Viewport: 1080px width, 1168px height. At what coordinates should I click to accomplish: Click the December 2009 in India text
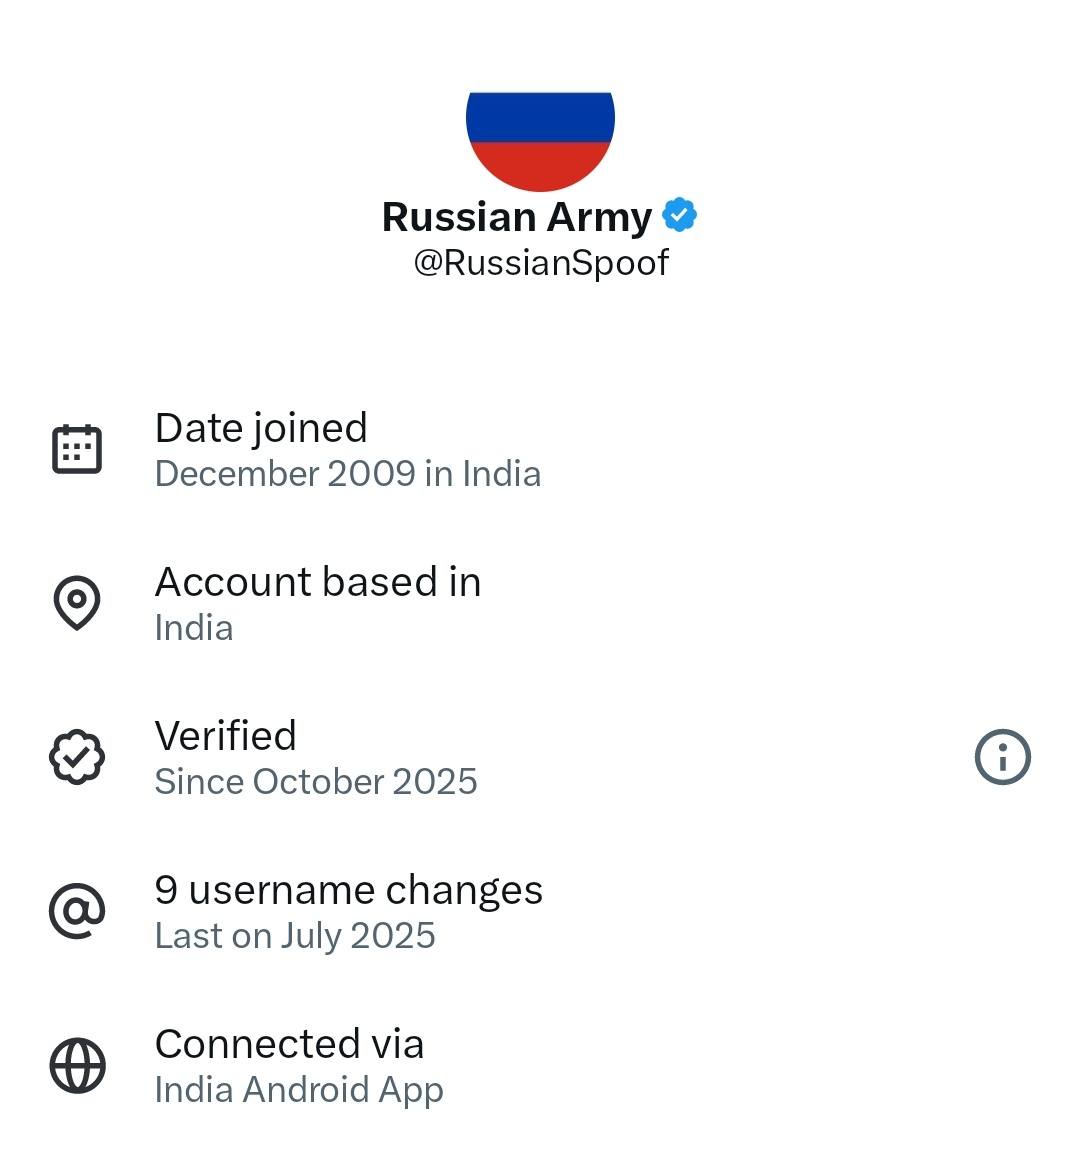click(x=347, y=474)
